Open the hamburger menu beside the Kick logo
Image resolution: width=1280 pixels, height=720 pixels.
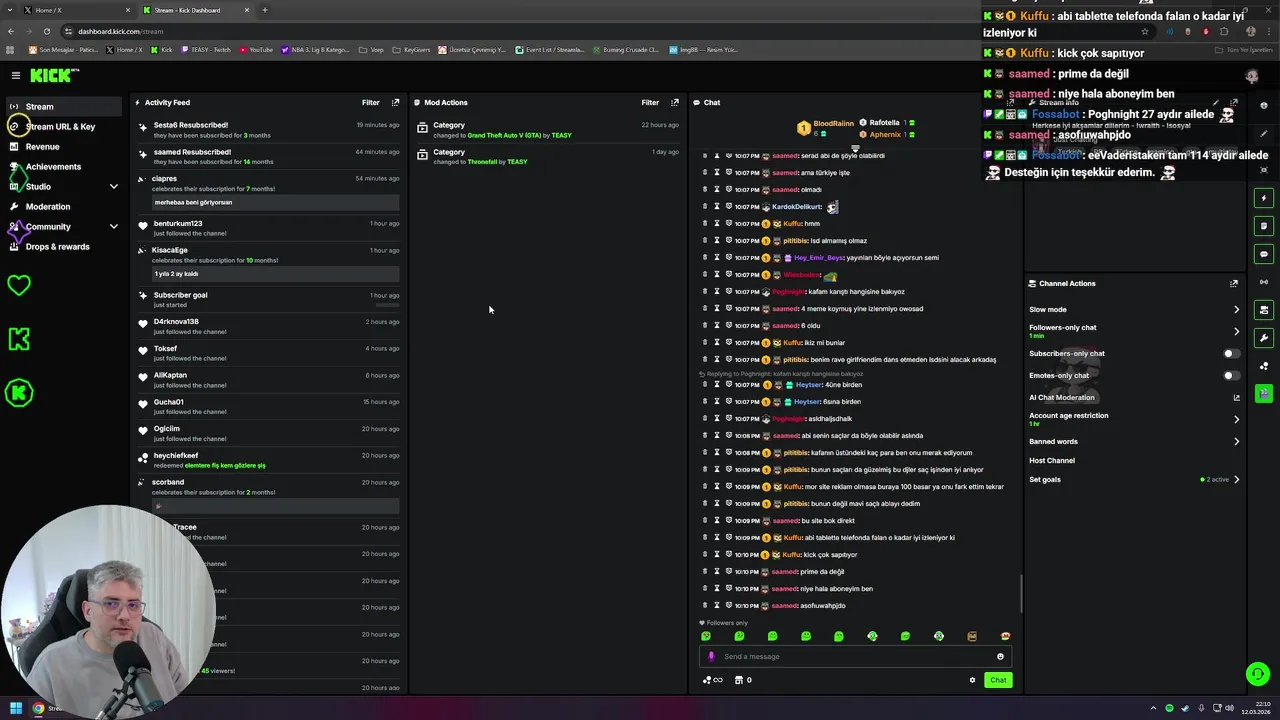click(16, 75)
